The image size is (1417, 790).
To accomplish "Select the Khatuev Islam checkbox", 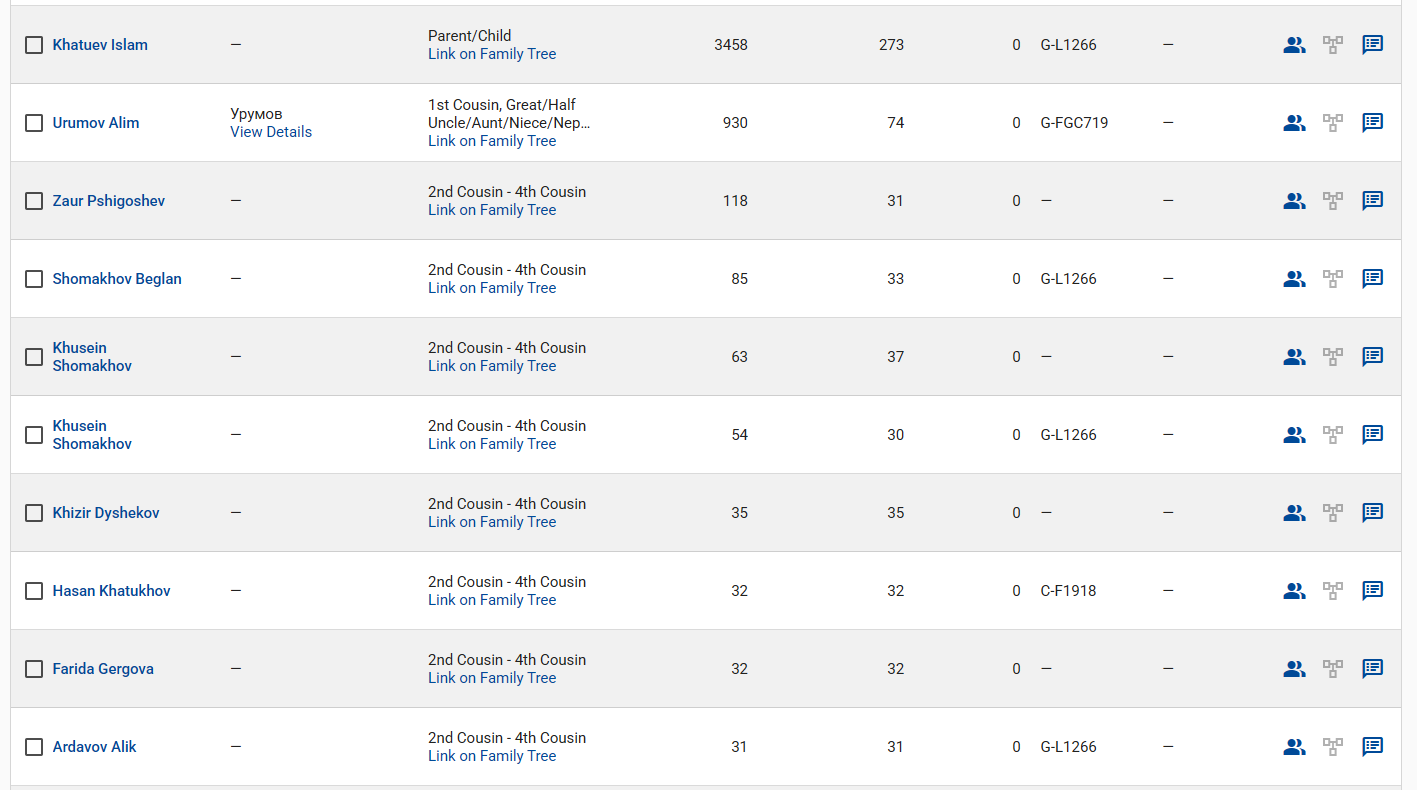I will (34, 45).
